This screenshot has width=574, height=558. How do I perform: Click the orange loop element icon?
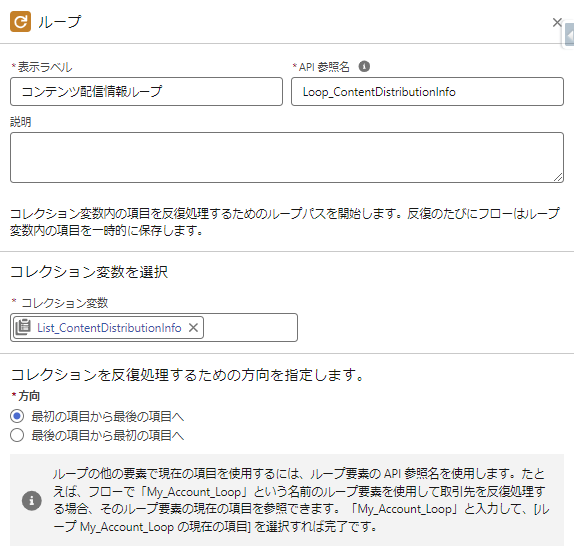[20, 22]
